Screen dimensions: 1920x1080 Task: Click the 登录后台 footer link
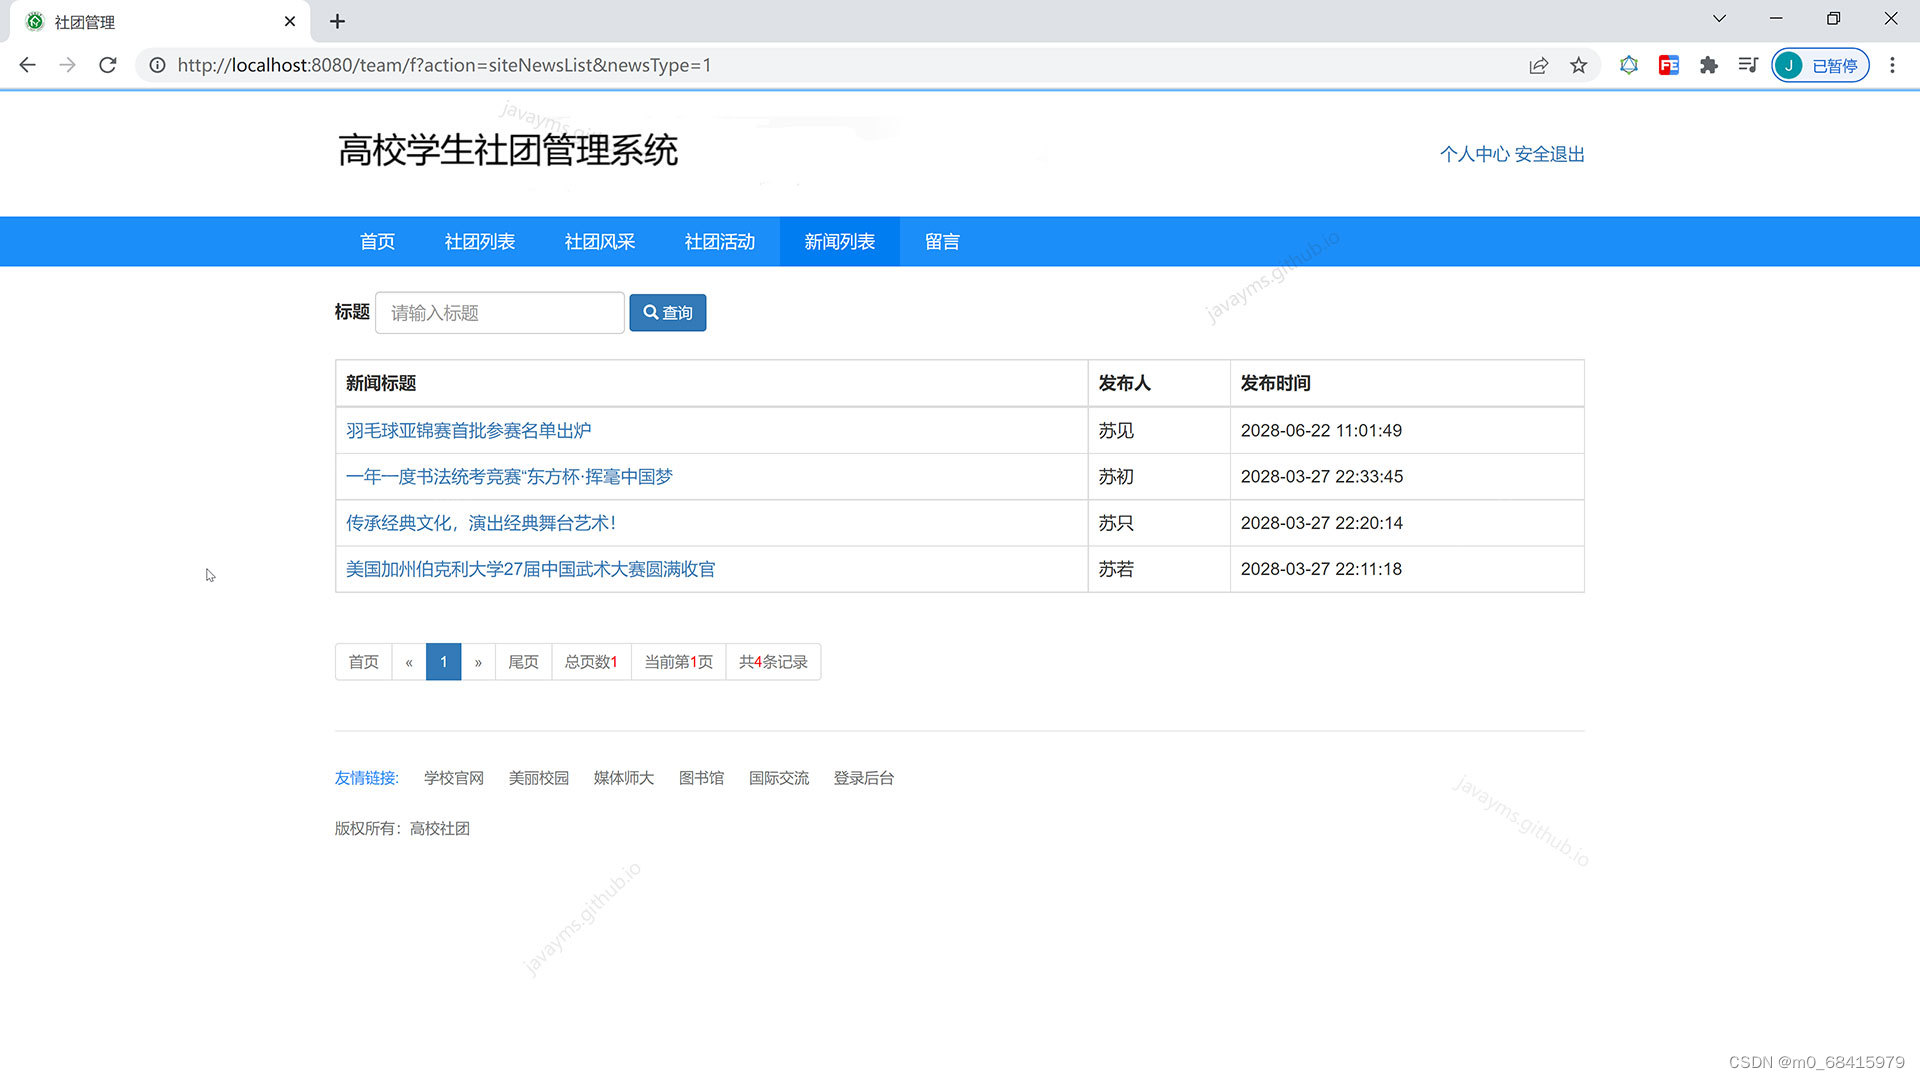[863, 778]
